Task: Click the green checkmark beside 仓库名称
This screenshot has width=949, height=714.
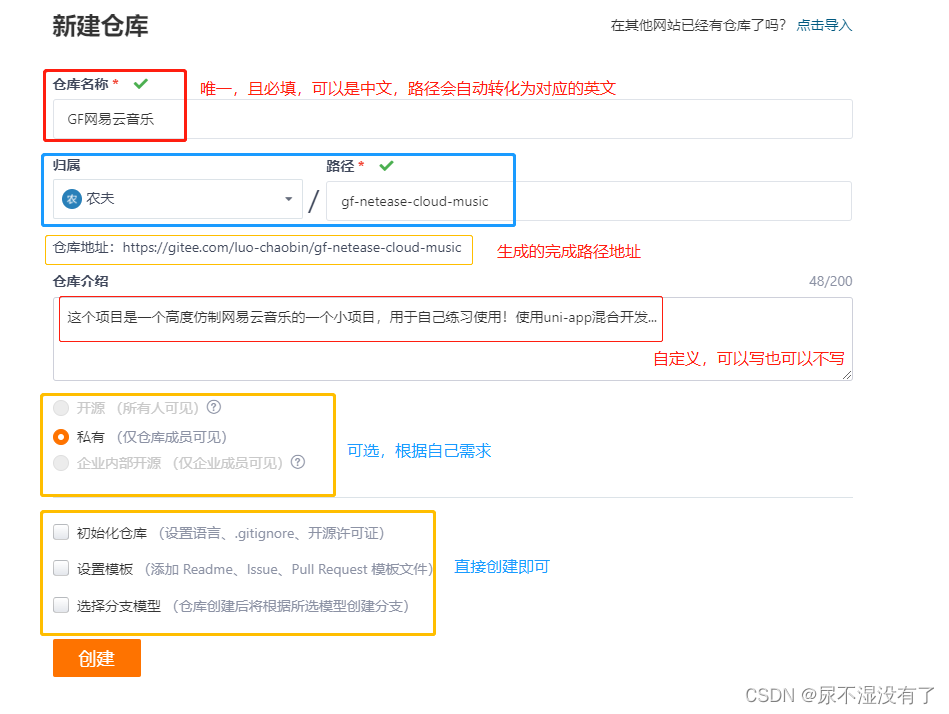Action: coord(141,84)
